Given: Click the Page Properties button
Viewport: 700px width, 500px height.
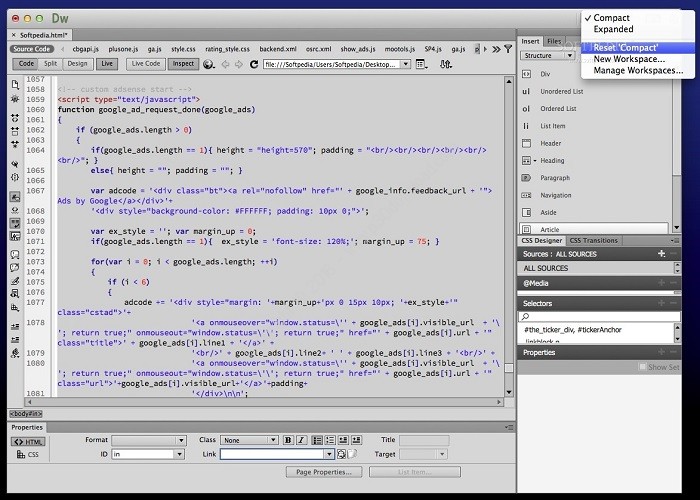Looking at the screenshot, I should pos(323,472).
